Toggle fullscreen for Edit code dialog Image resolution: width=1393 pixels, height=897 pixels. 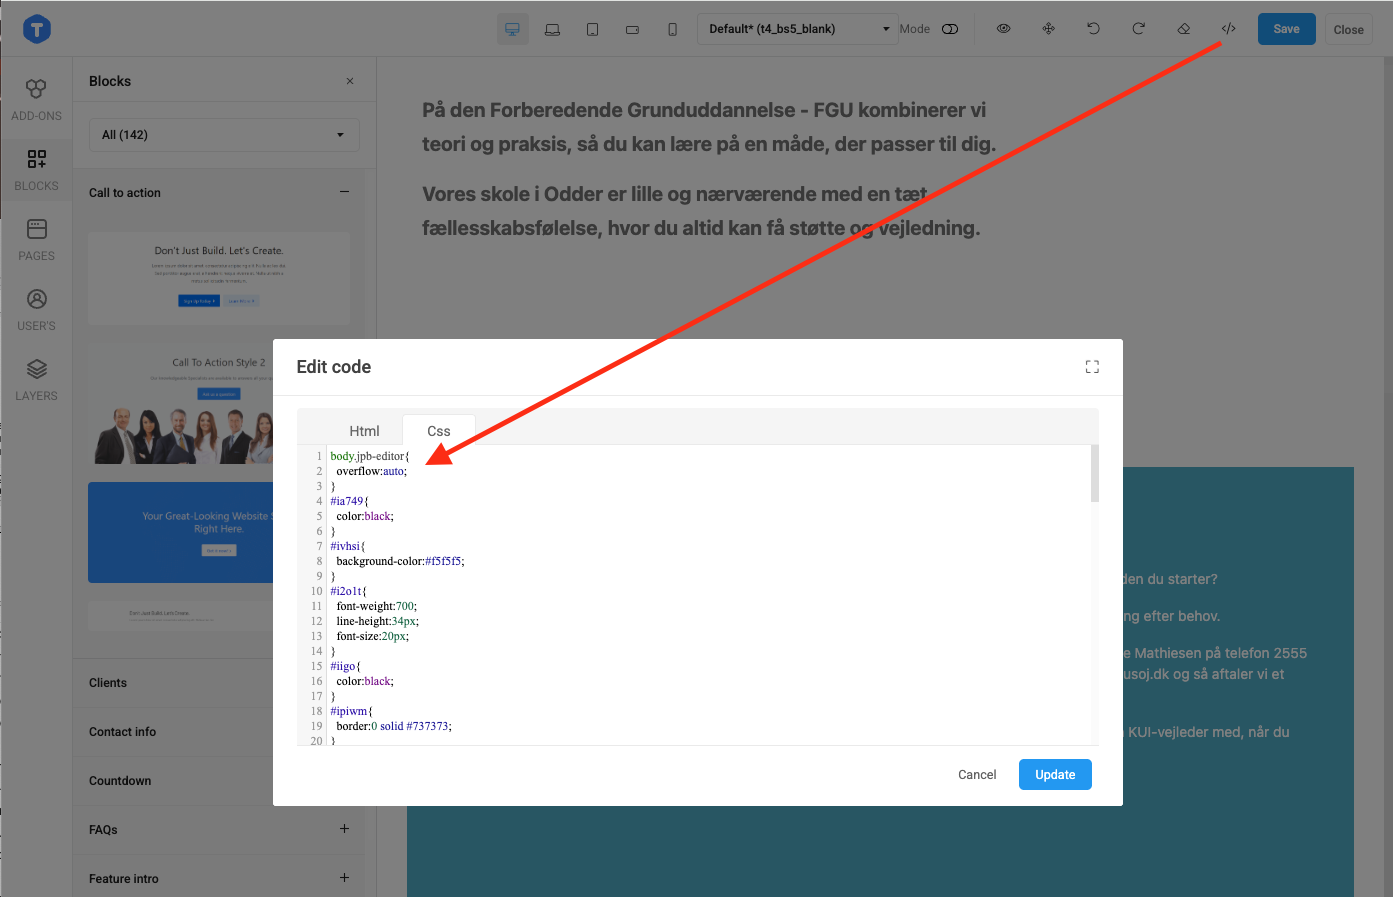click(x=1092, y=367)
